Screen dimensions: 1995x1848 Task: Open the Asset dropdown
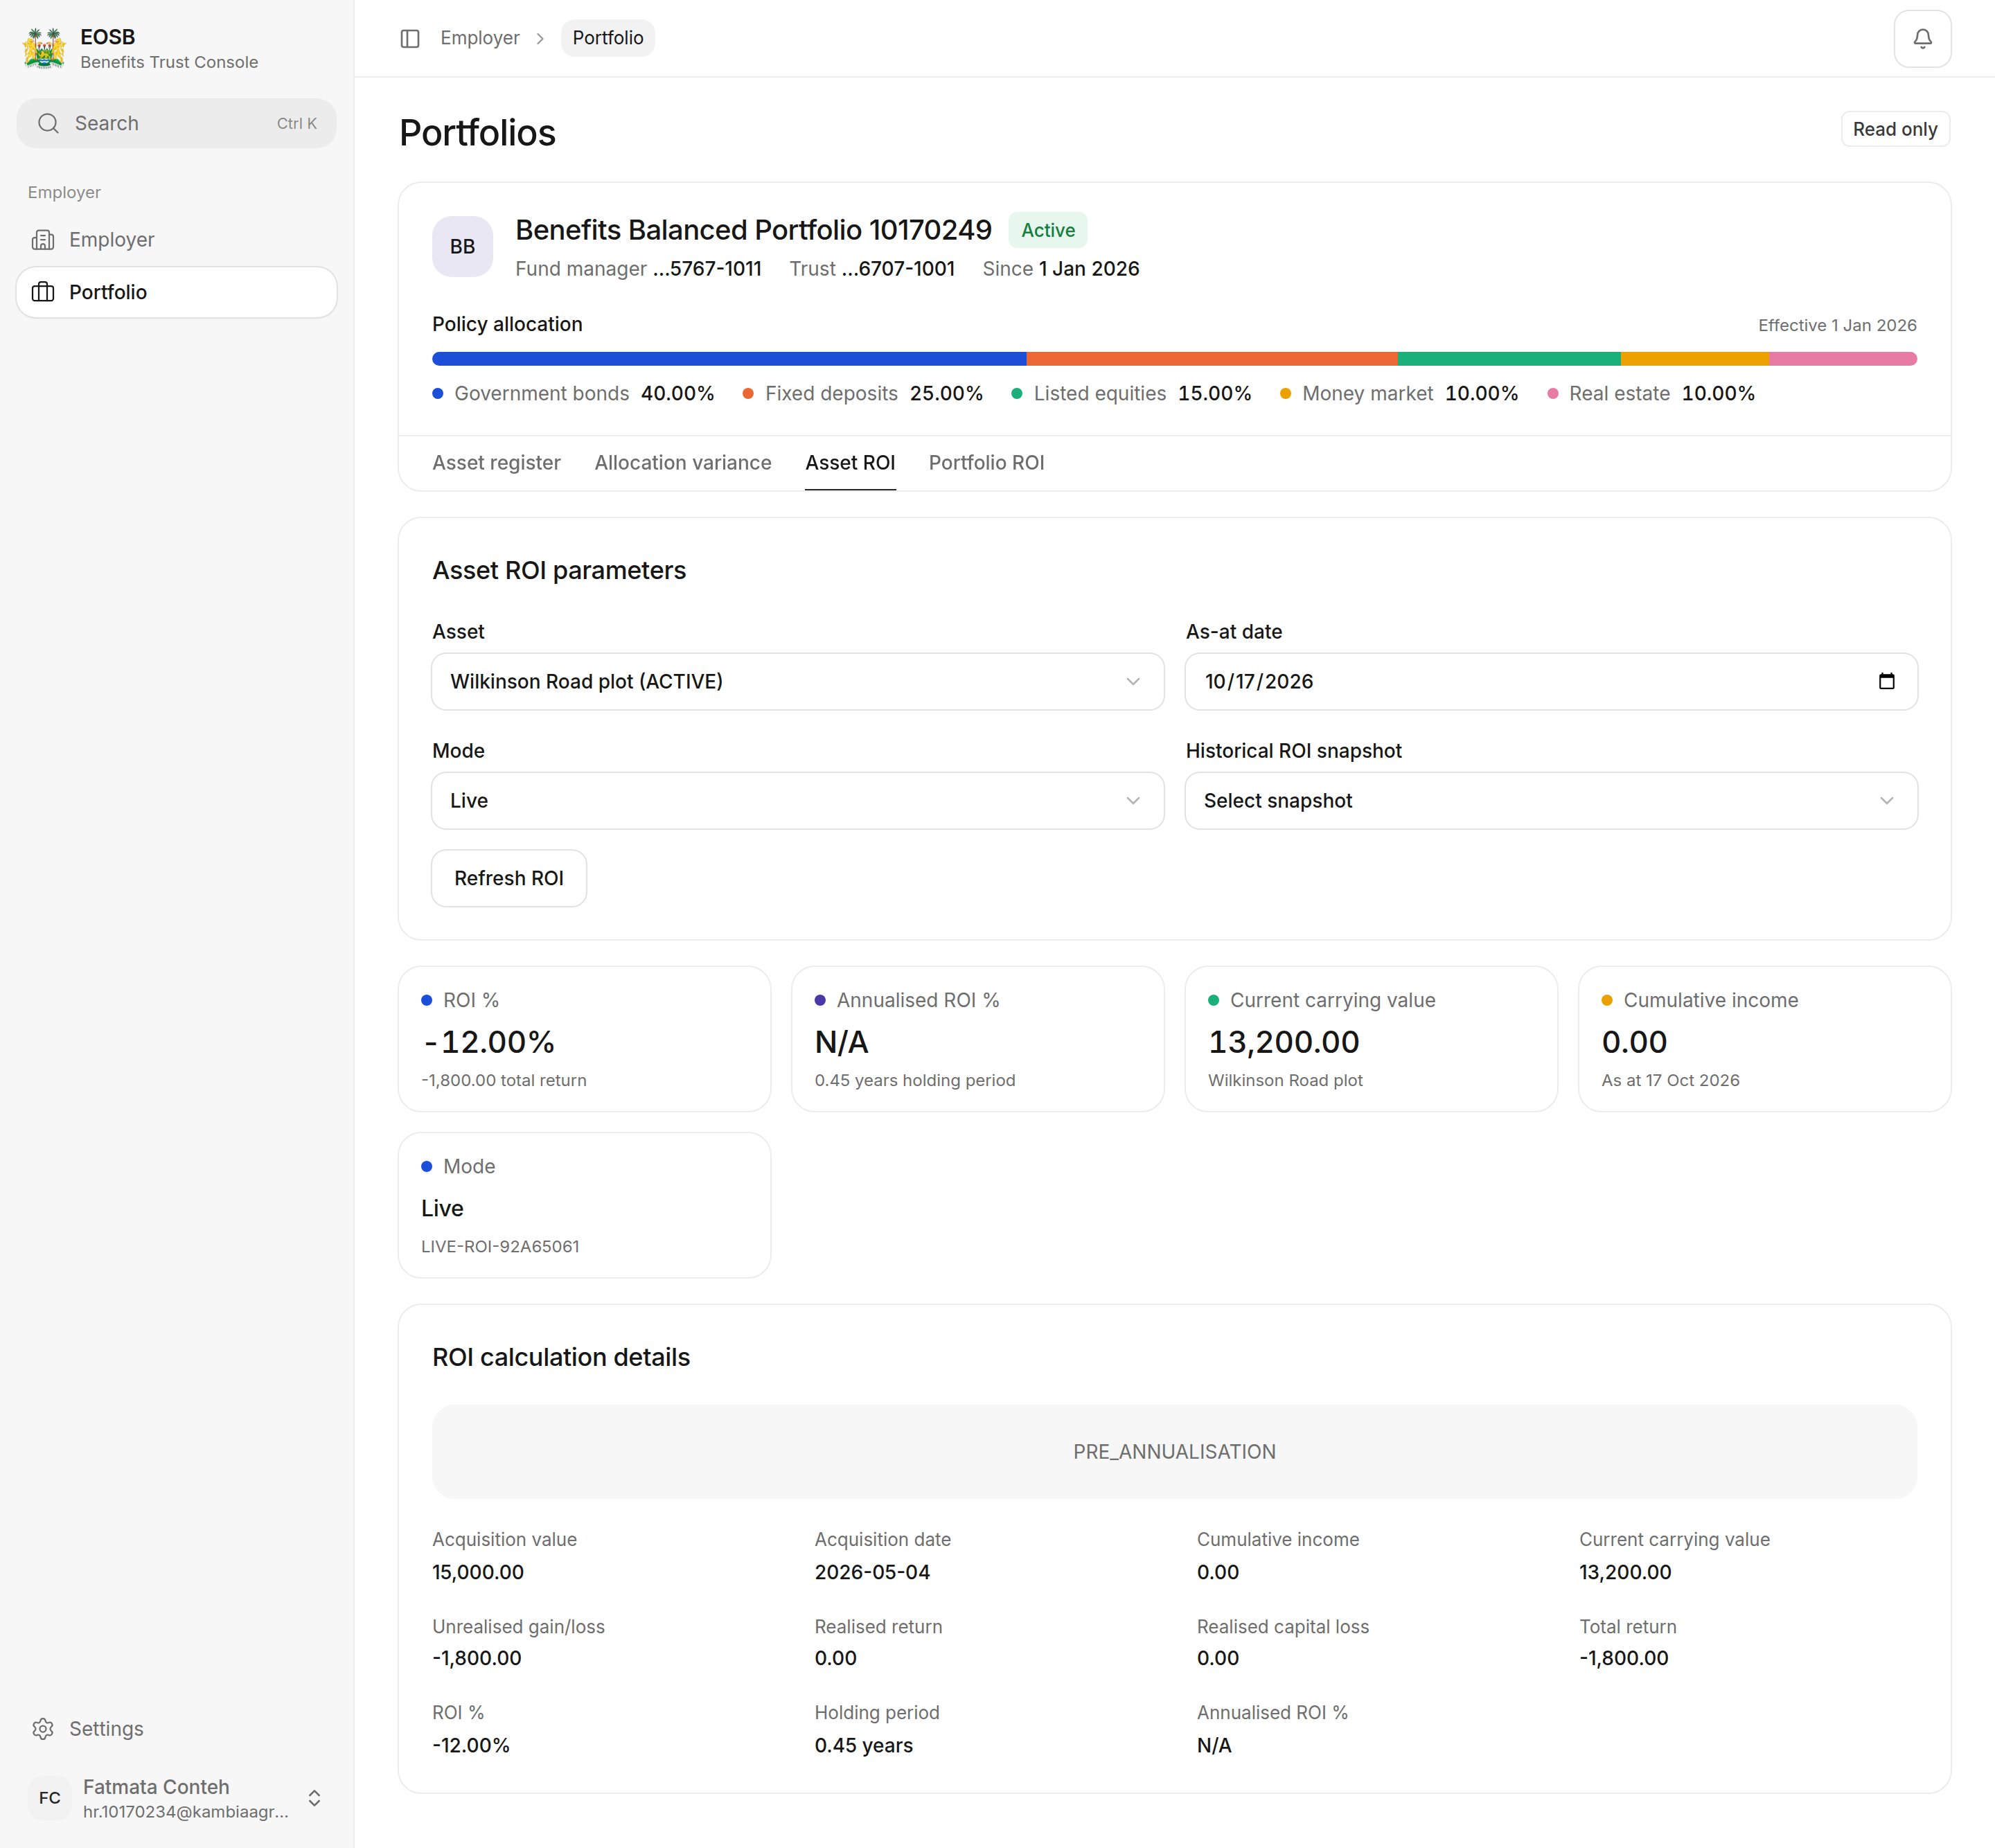[797, 682]
